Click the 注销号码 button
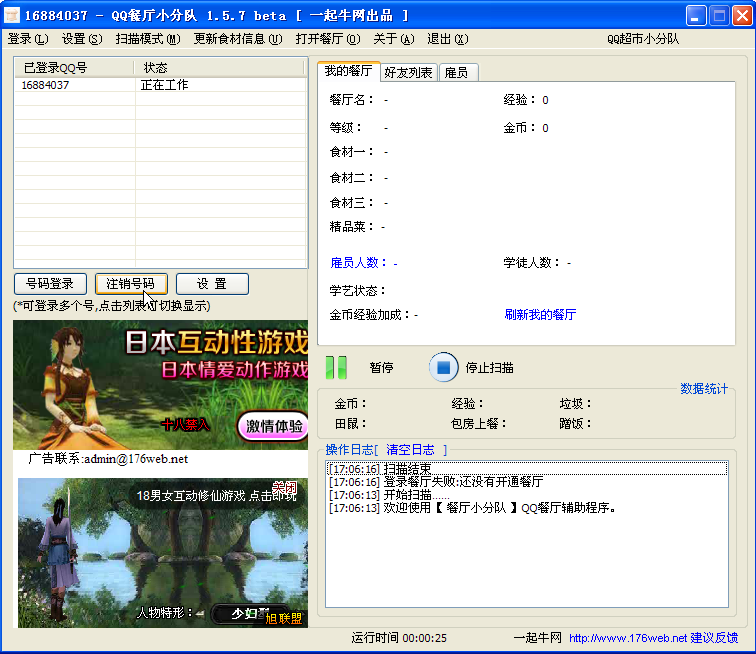 tap(131, 284)
